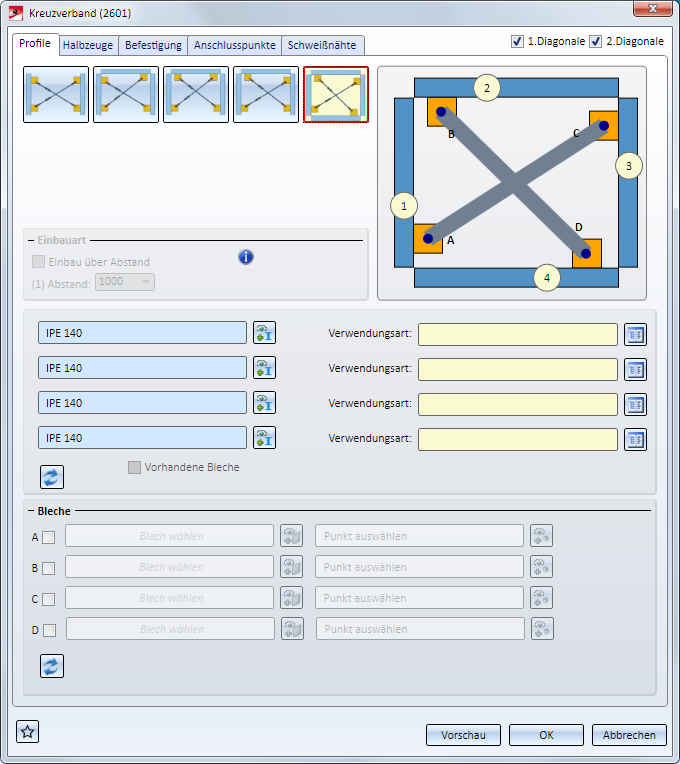680x764 pixels.
Task: Pick profile icon beside first IPE 140
Action: pyautogui.click(x=264, y=333)
